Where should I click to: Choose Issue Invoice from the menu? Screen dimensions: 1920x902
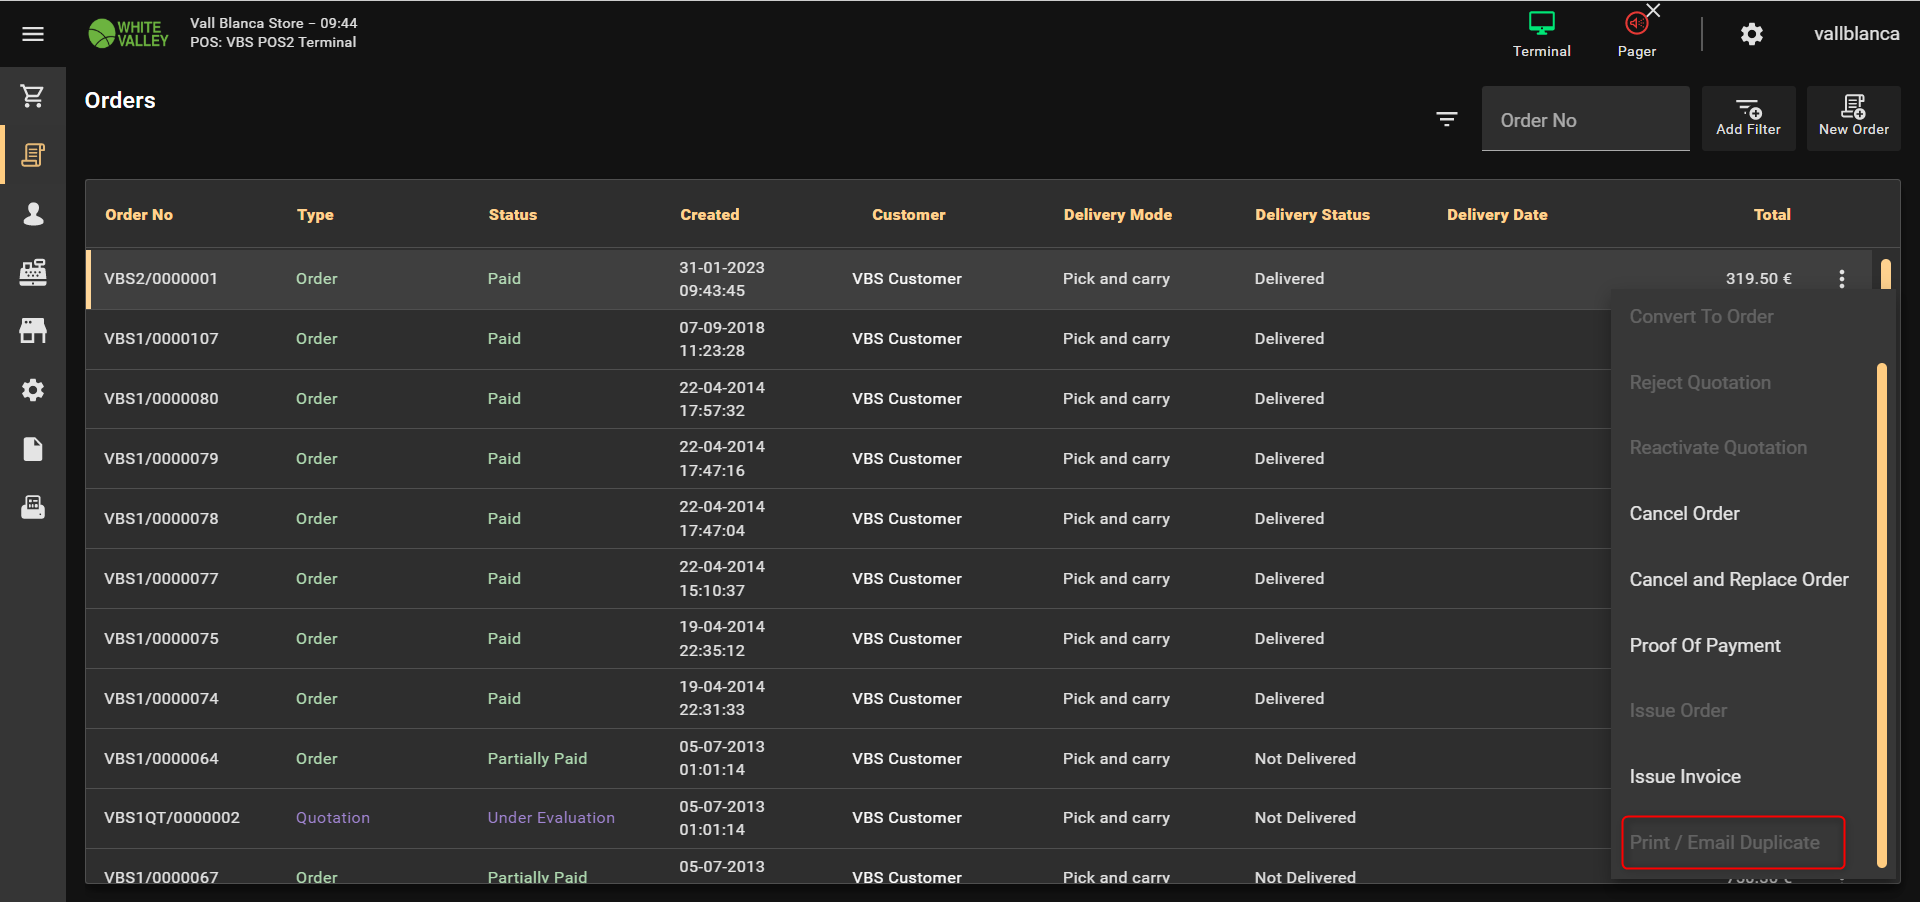[x=1684, y=777]
